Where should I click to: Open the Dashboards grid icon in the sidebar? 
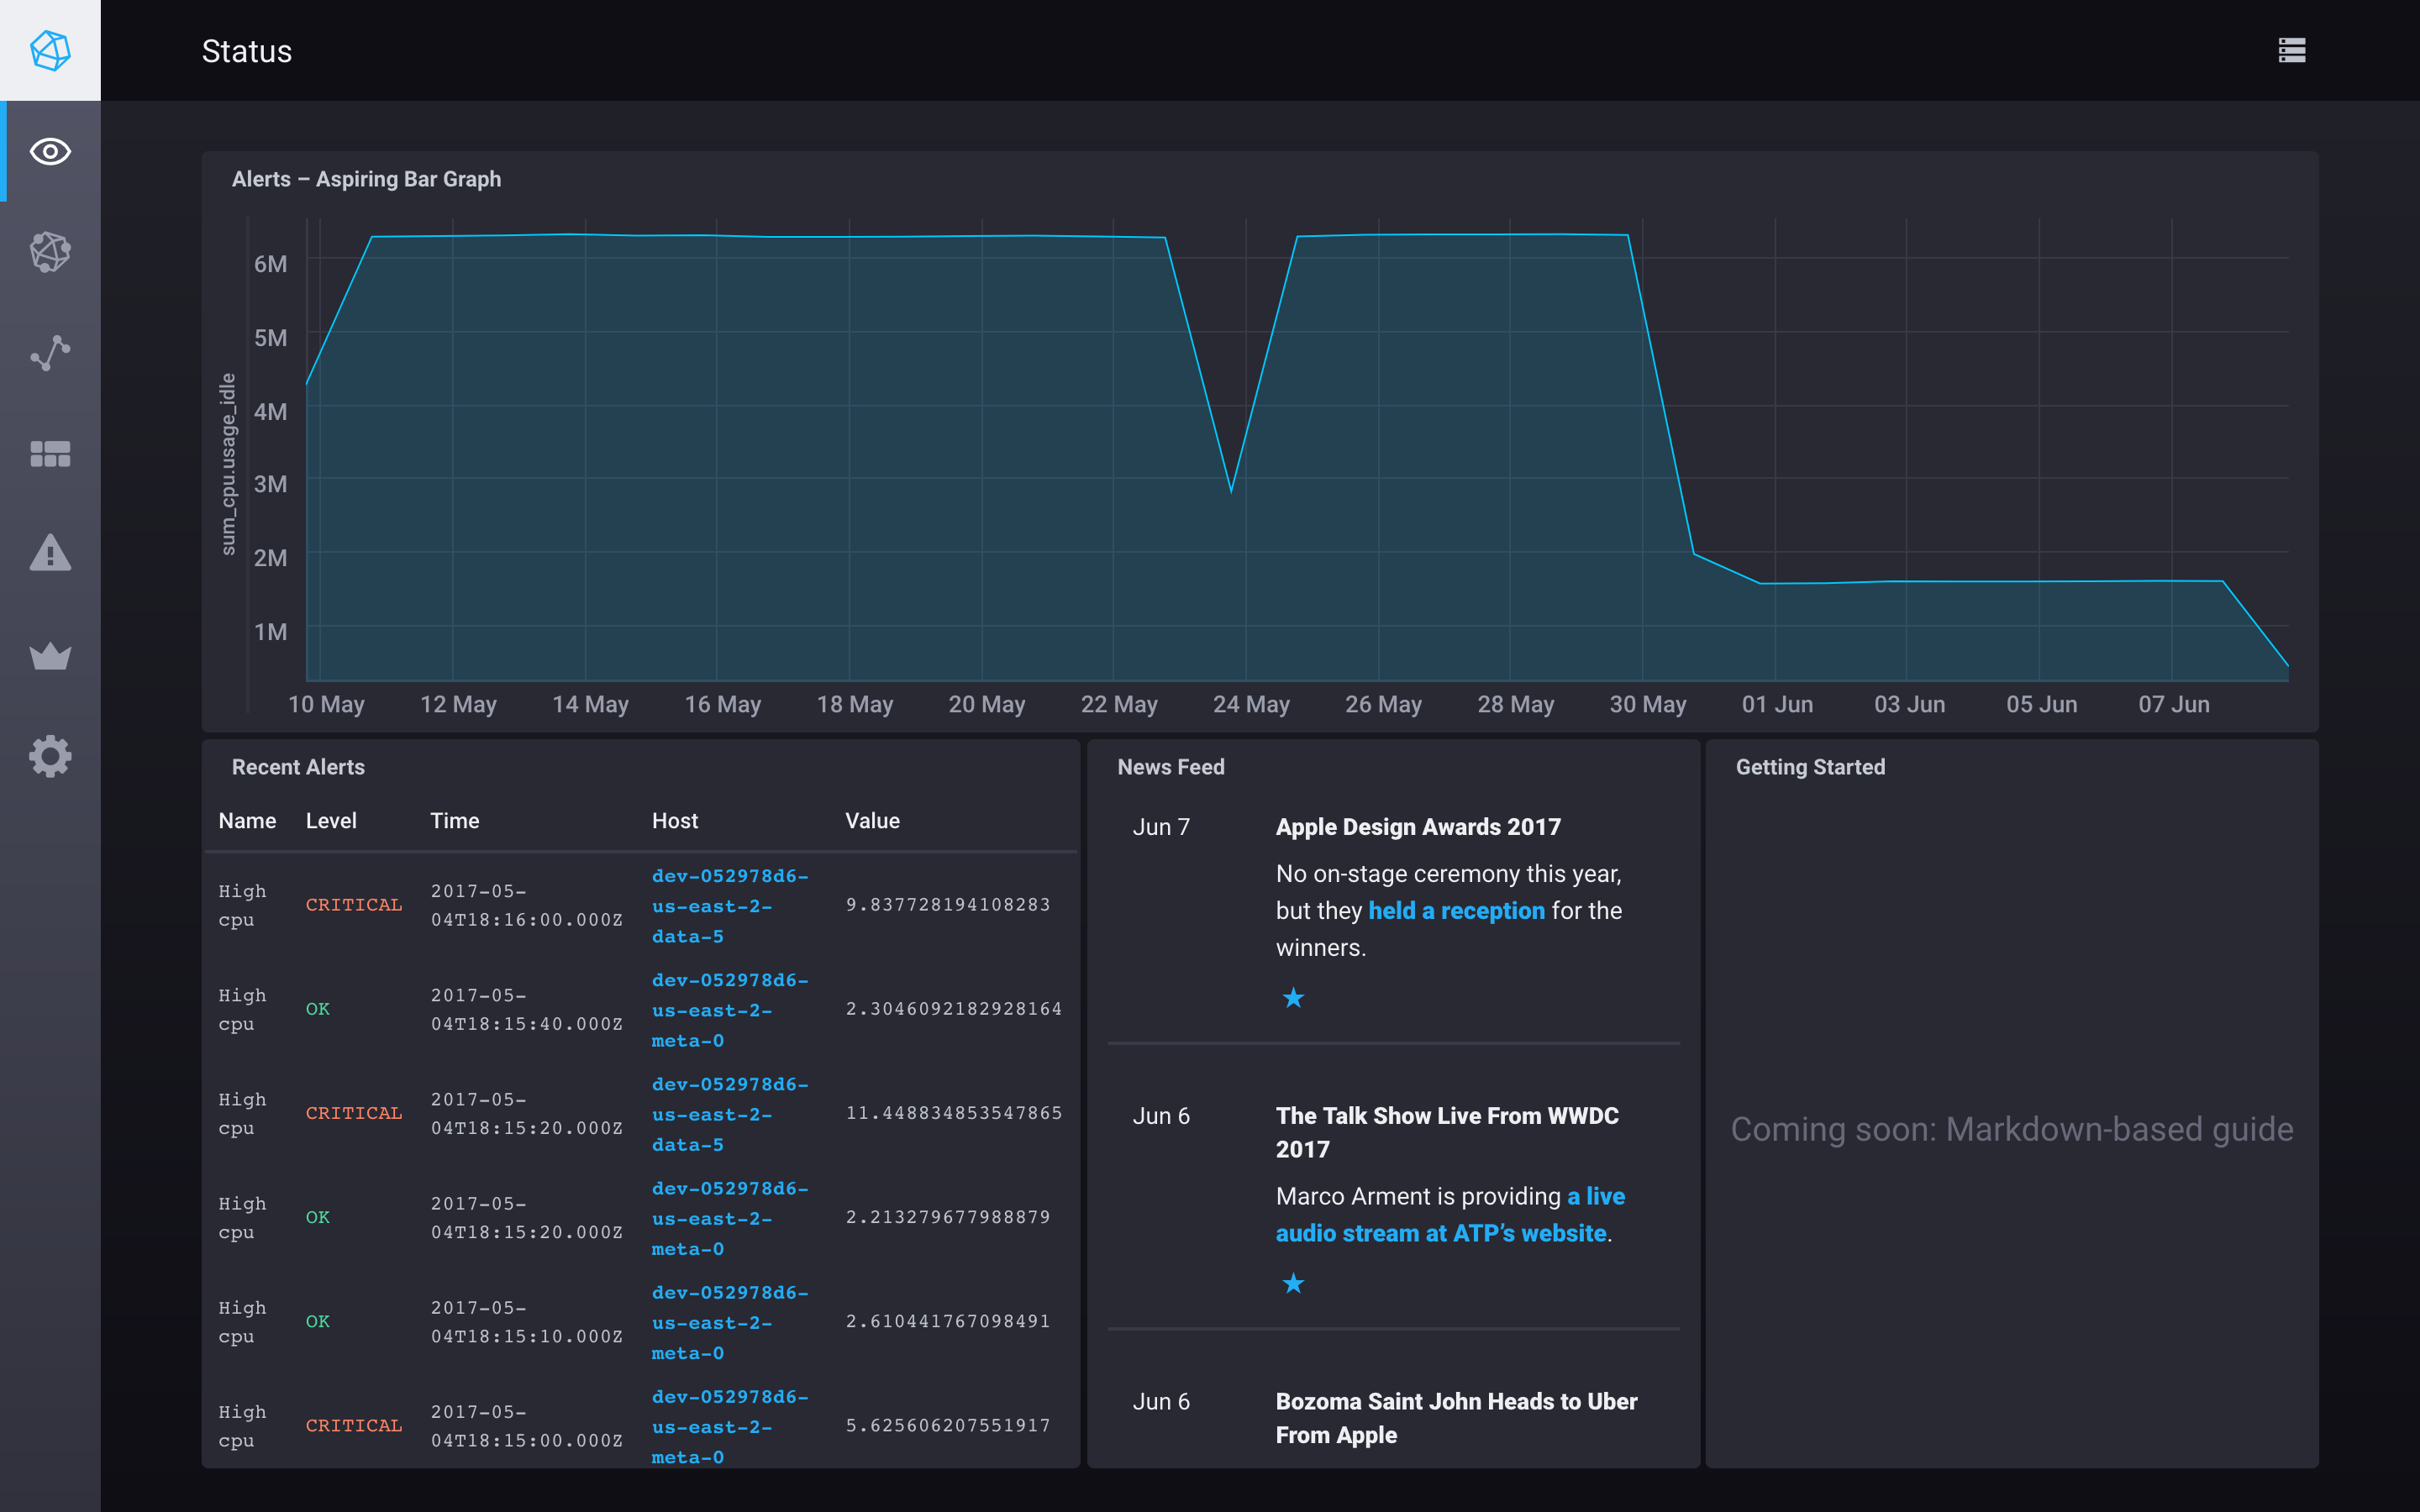[49, 454]
